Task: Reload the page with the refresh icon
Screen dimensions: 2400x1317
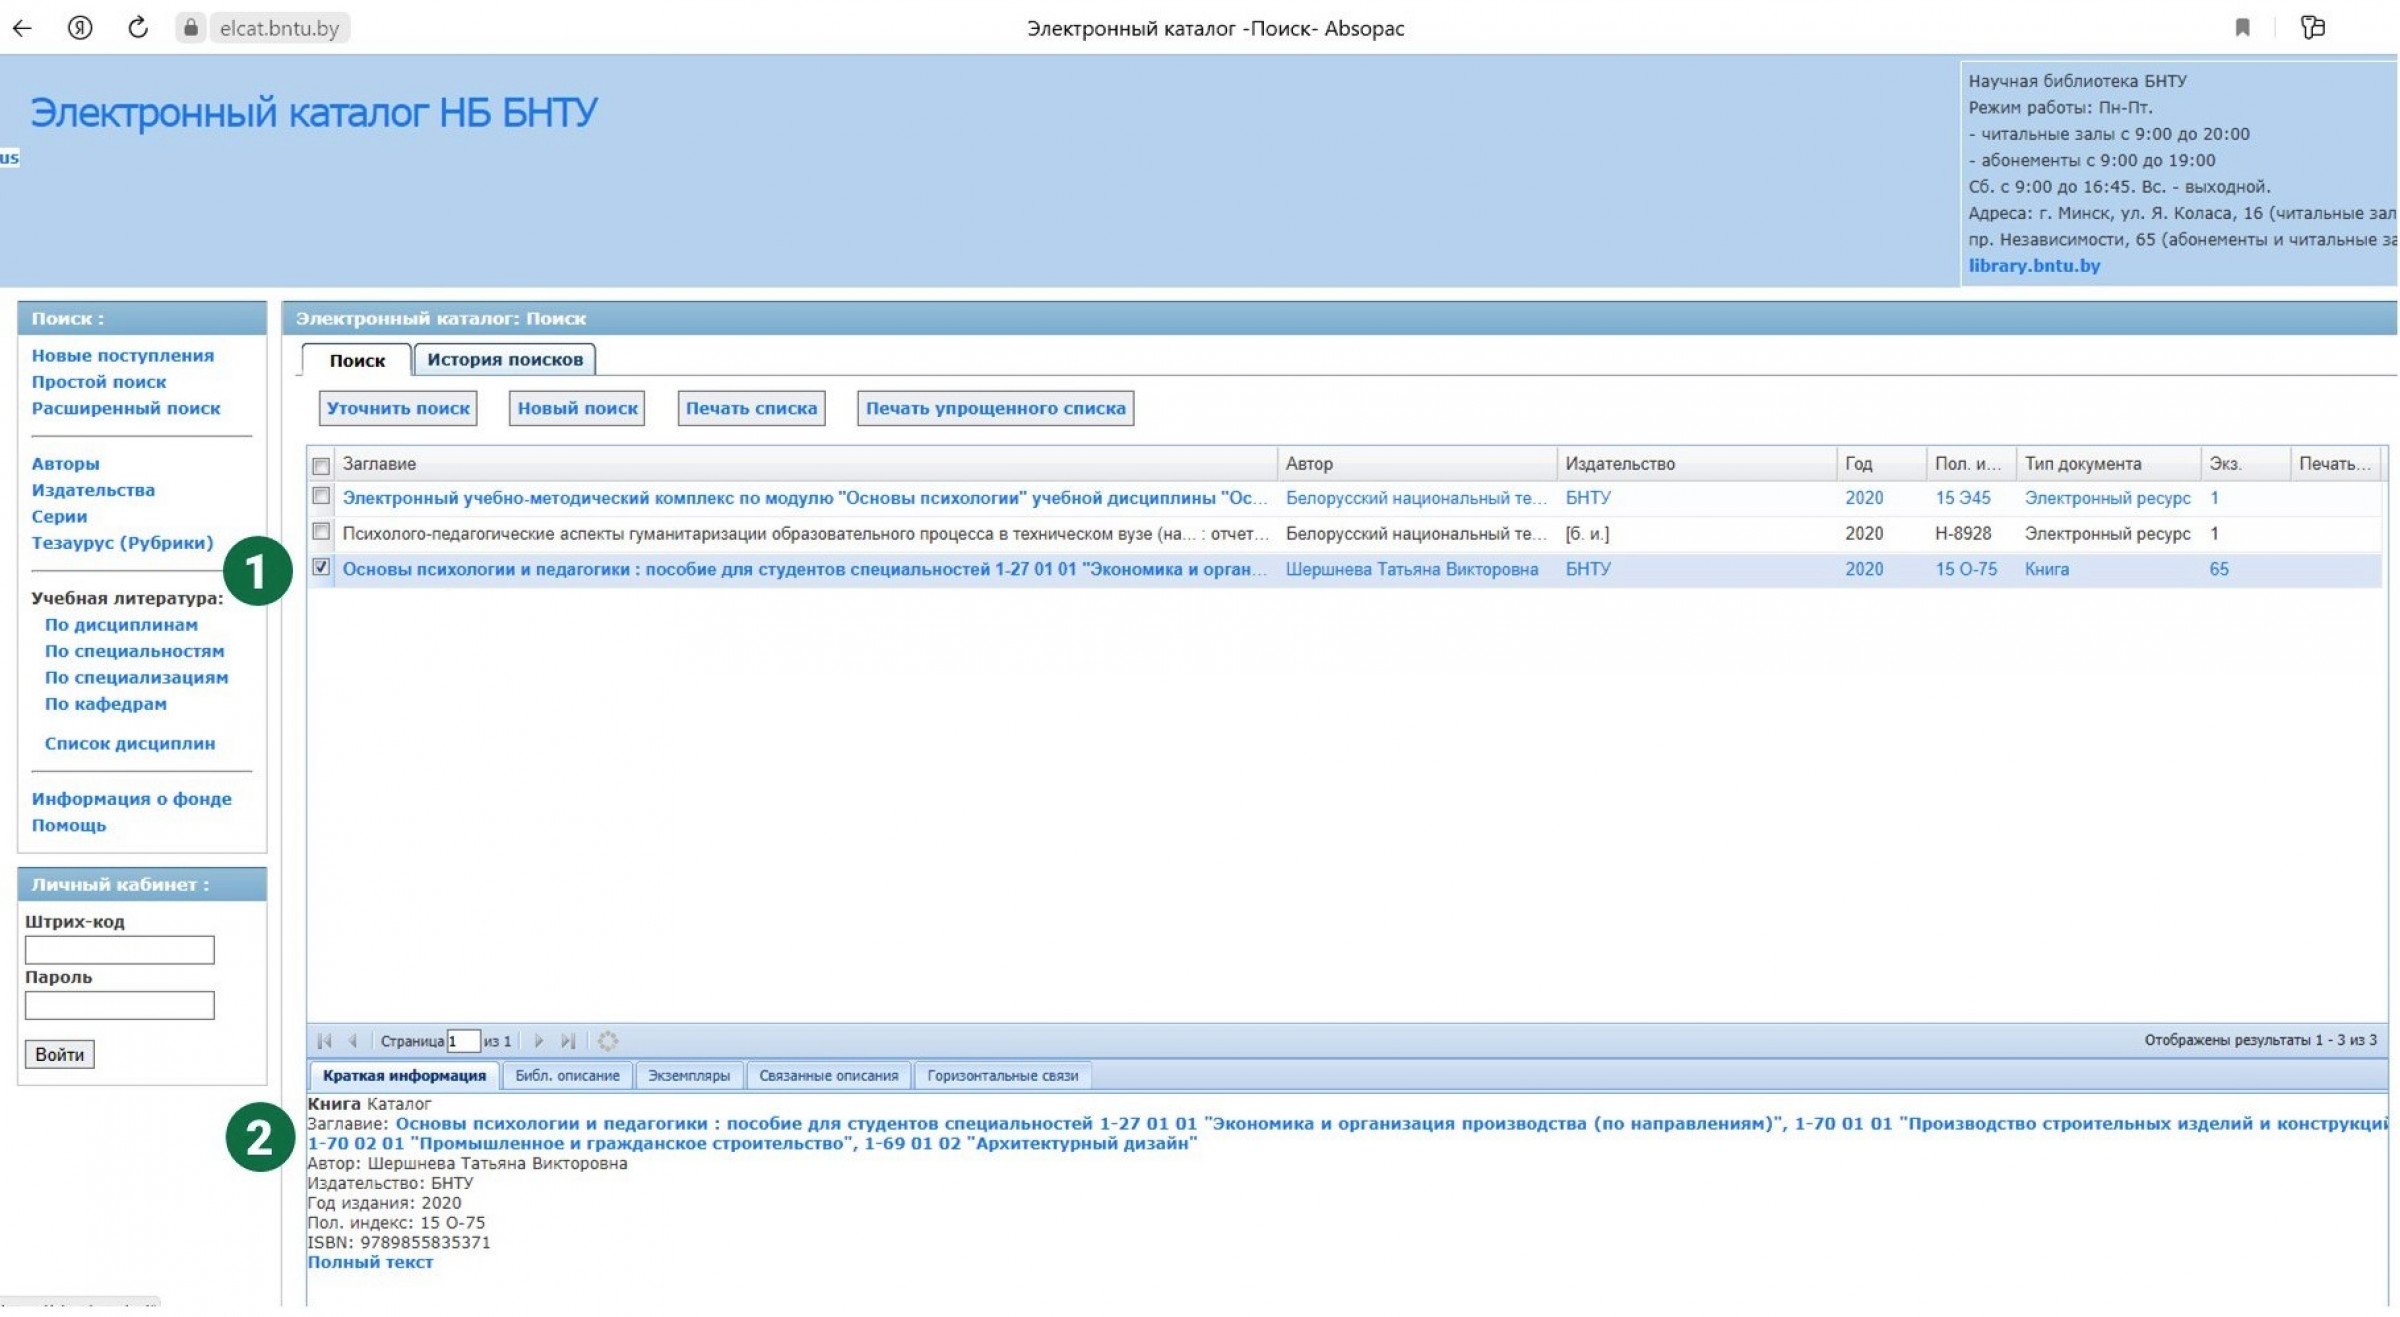Action: (138, 28)
